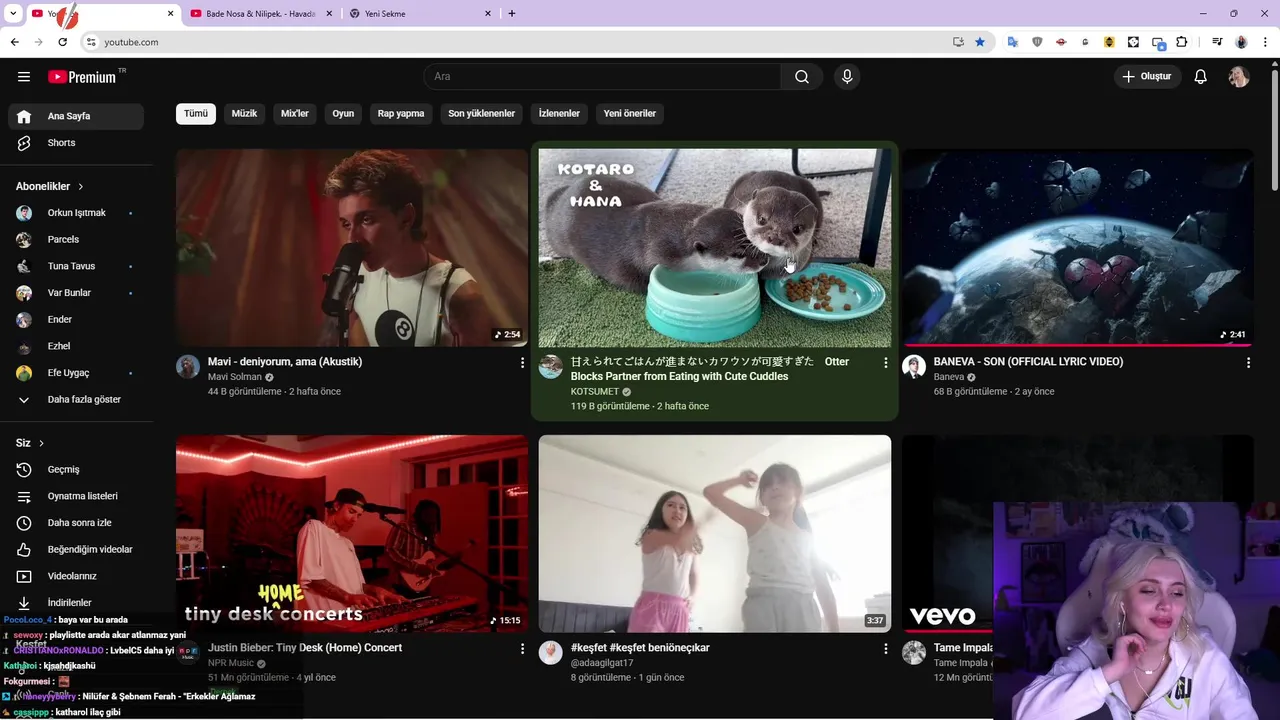Open the Kotaro & Hana otter thumbnail

click(x=715, y=248)
